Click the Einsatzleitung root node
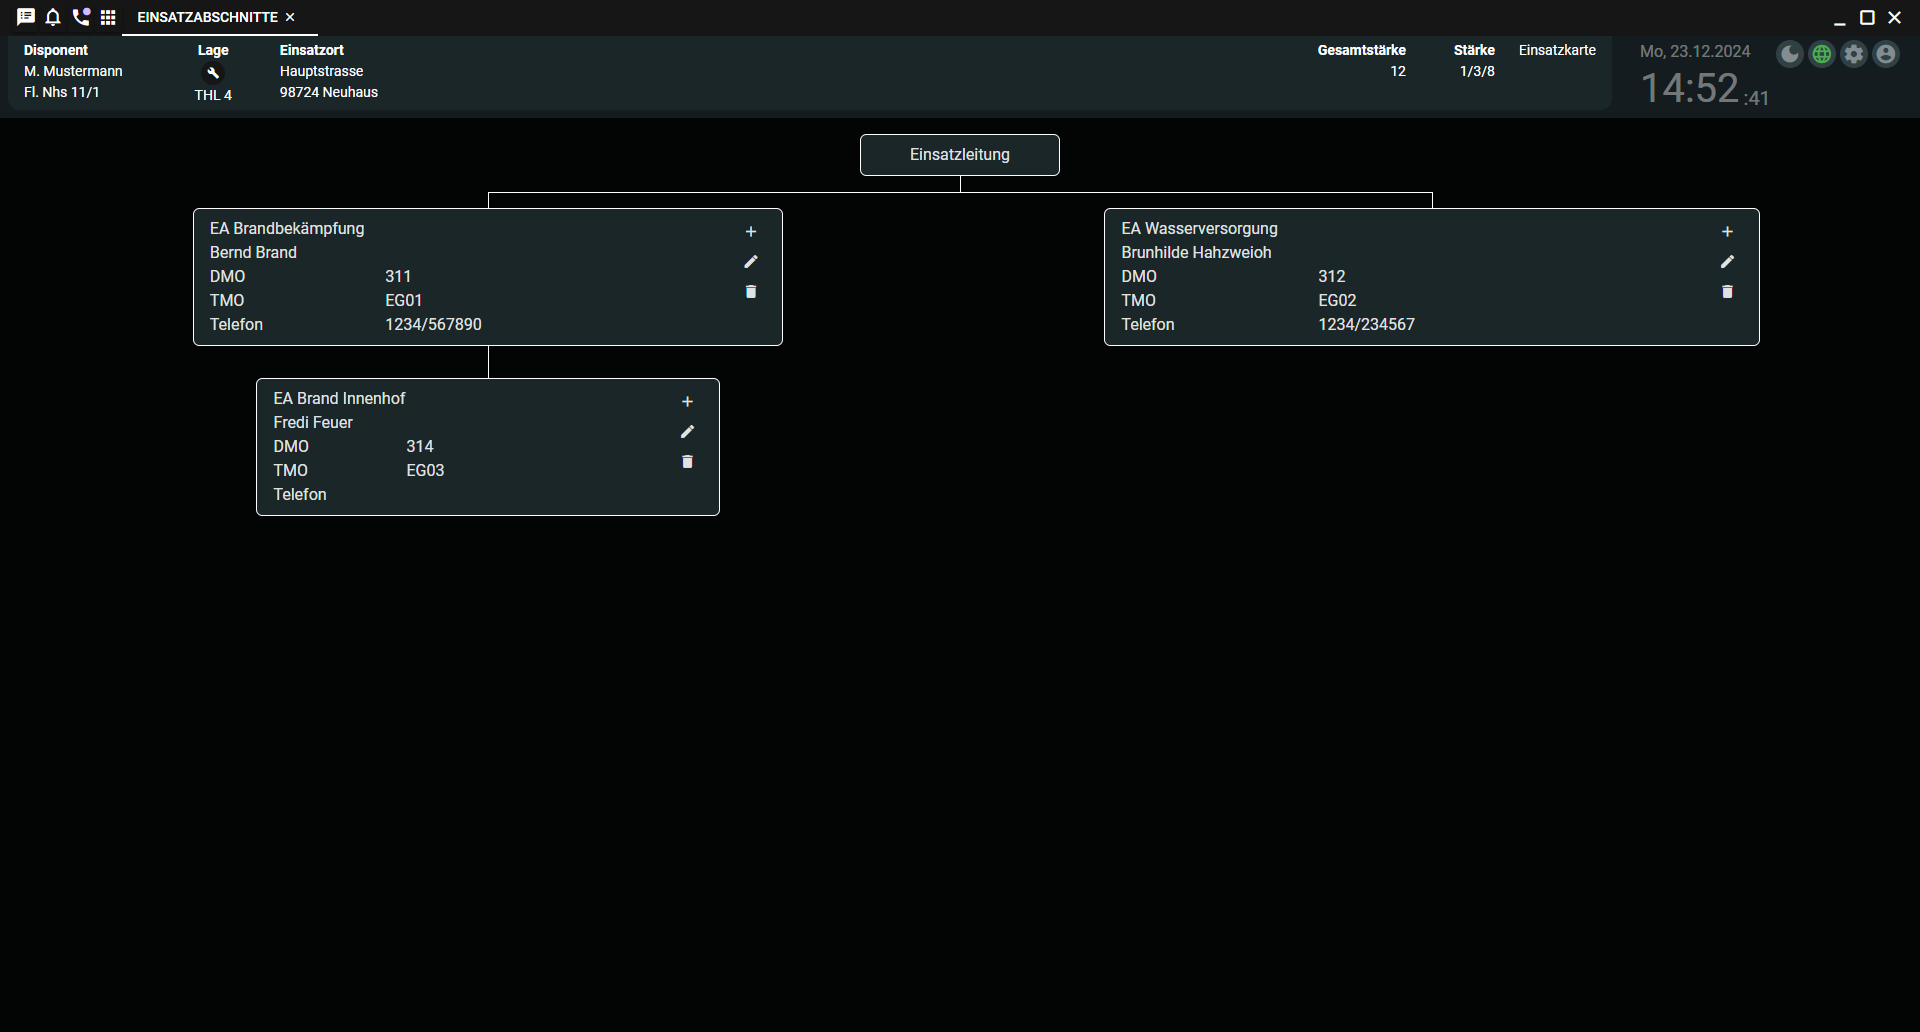 959,155
